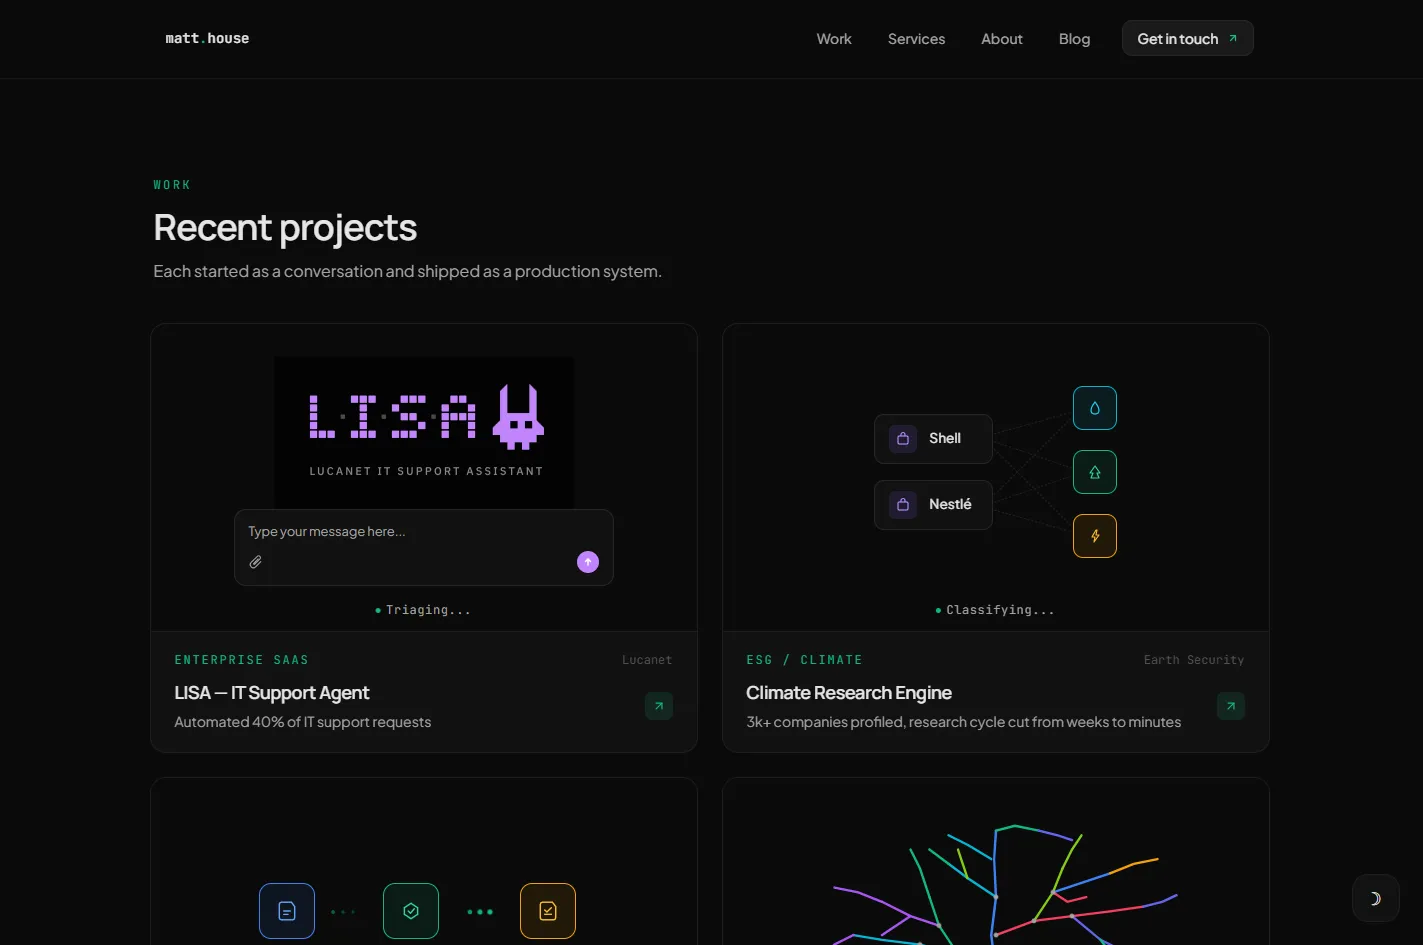Open Climate Research Engine arrow icon

[1231, 706]
